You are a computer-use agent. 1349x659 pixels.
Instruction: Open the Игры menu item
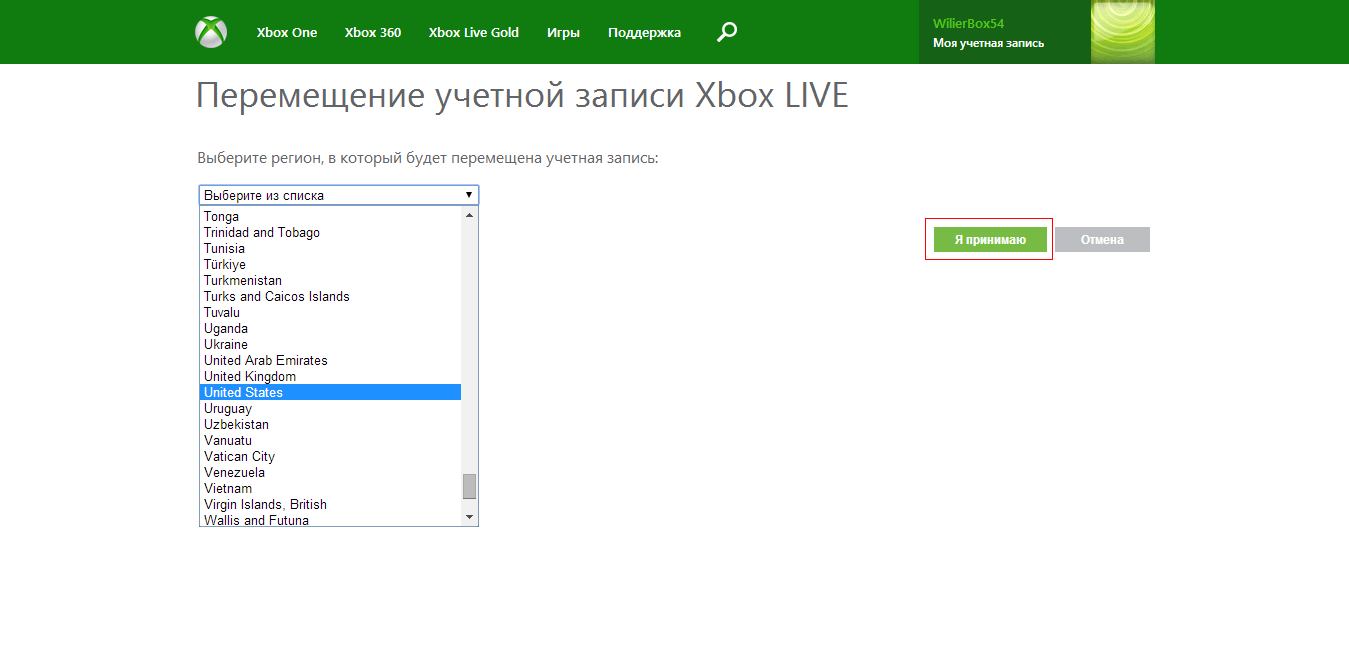coord(563,32)
